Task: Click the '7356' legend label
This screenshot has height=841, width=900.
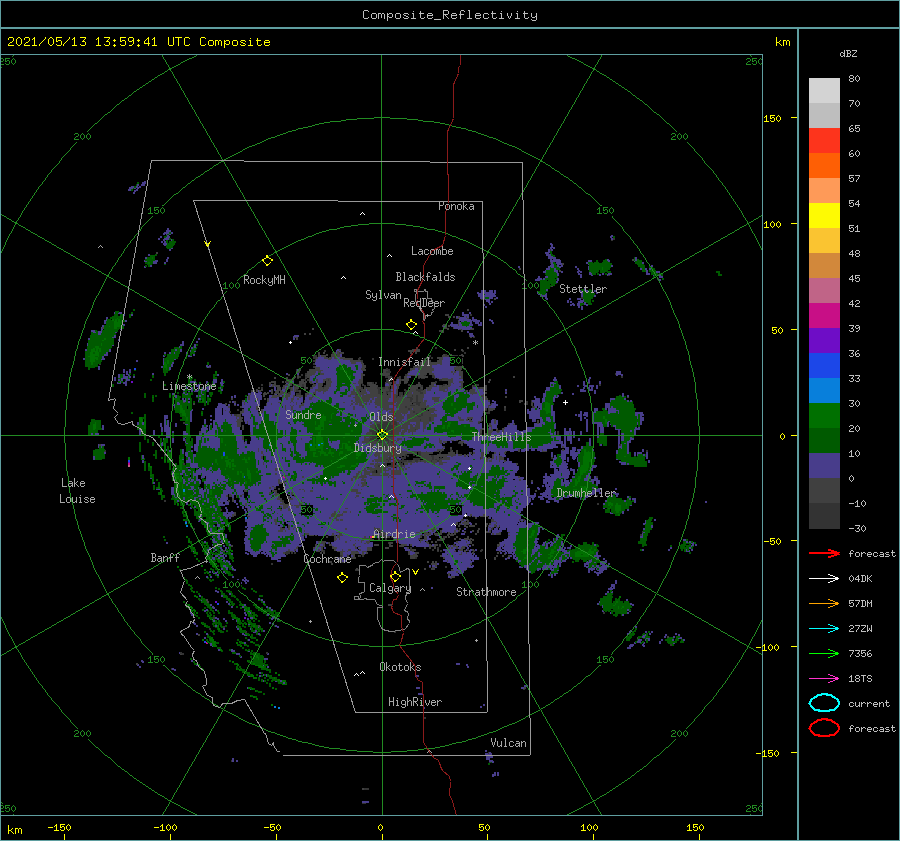Action: click(x=860, y=653)
